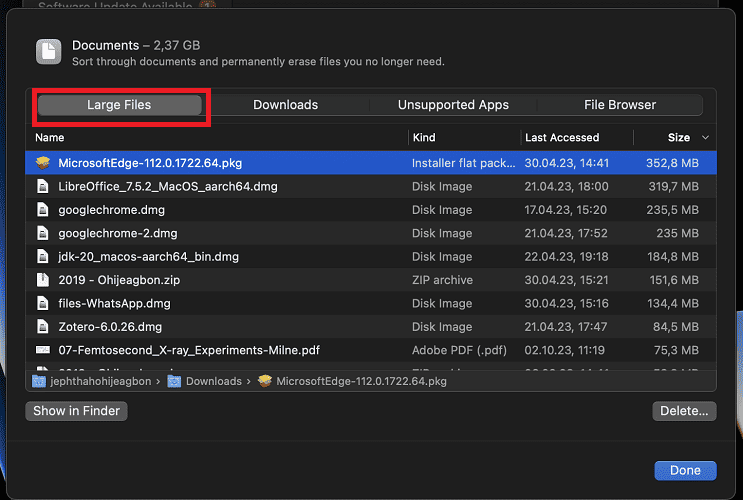Switch to File Browser tab

click(620, 105)
